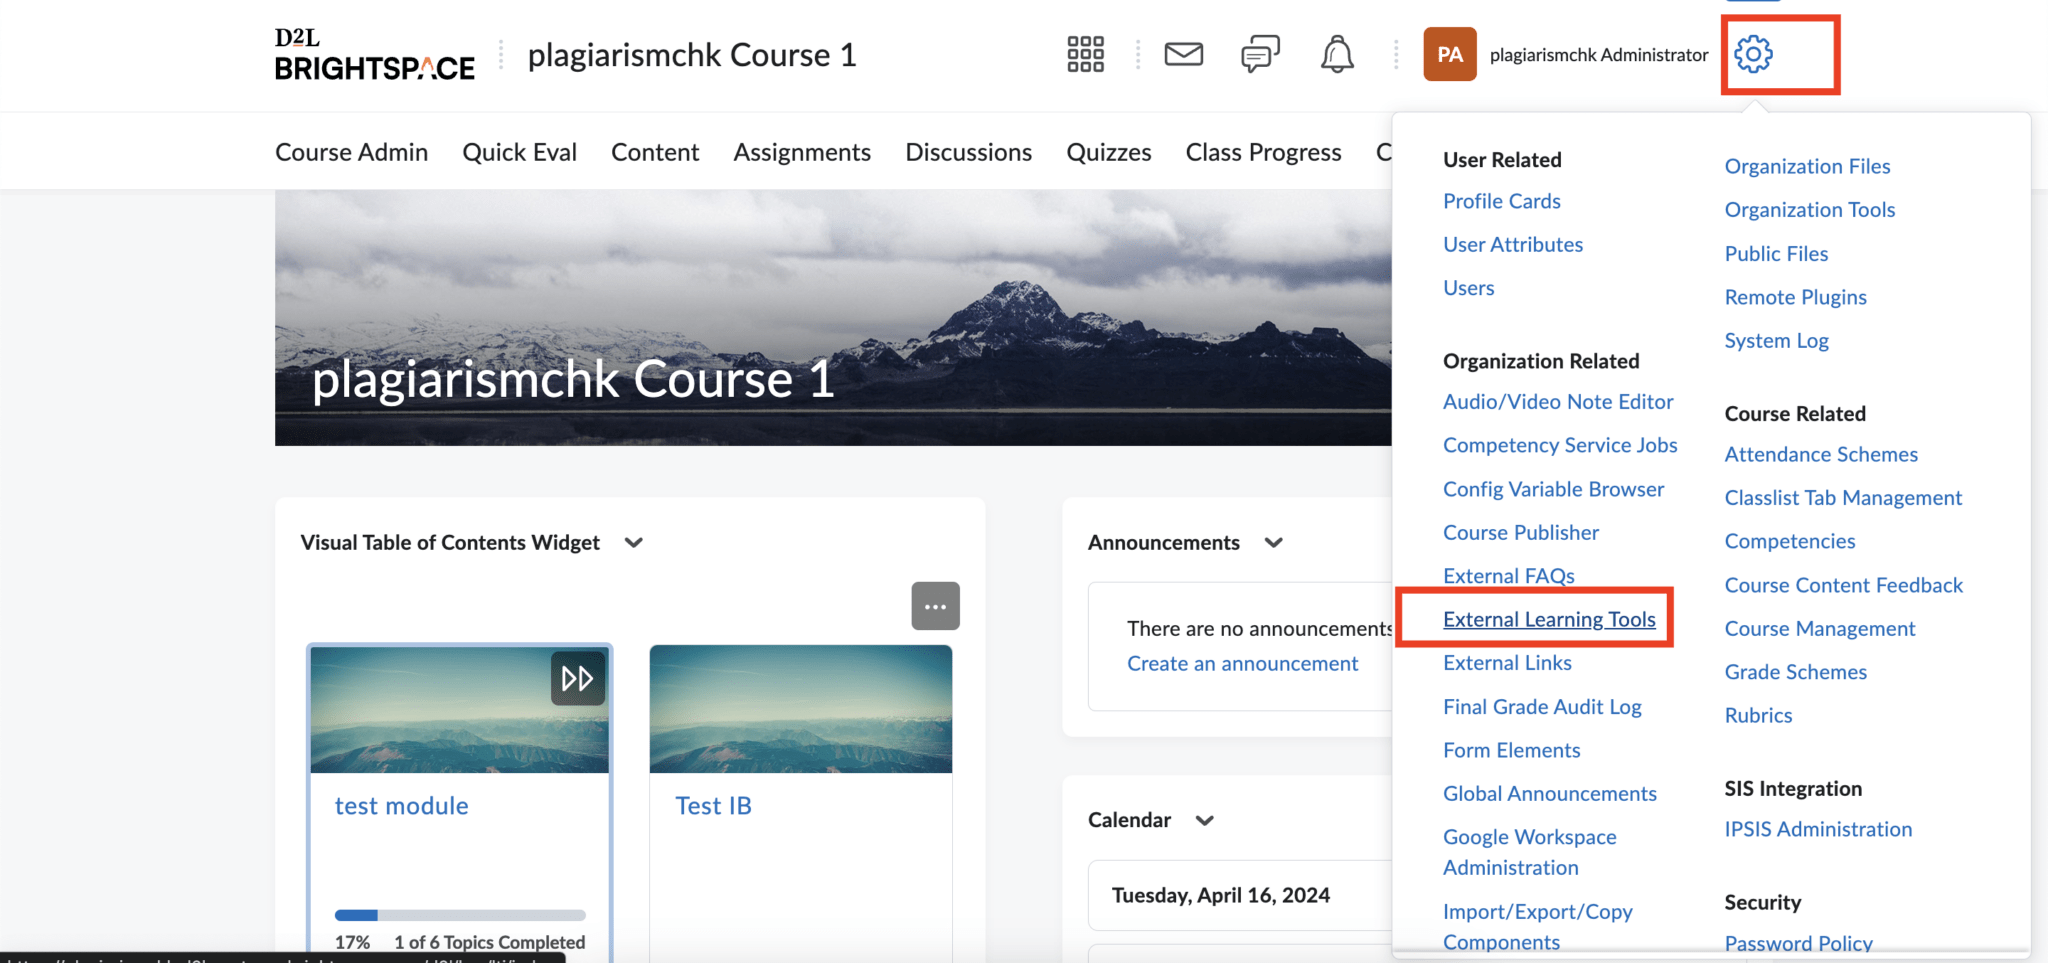Image resolution: width=2048 pixels, height=963 pixels.
Task: Click Create an announcement
Action: coord(1242,662)
